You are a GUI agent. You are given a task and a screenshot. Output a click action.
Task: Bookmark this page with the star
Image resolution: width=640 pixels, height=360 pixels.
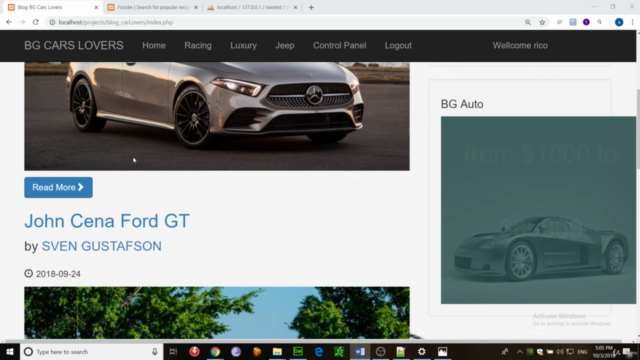pos(542,22)
